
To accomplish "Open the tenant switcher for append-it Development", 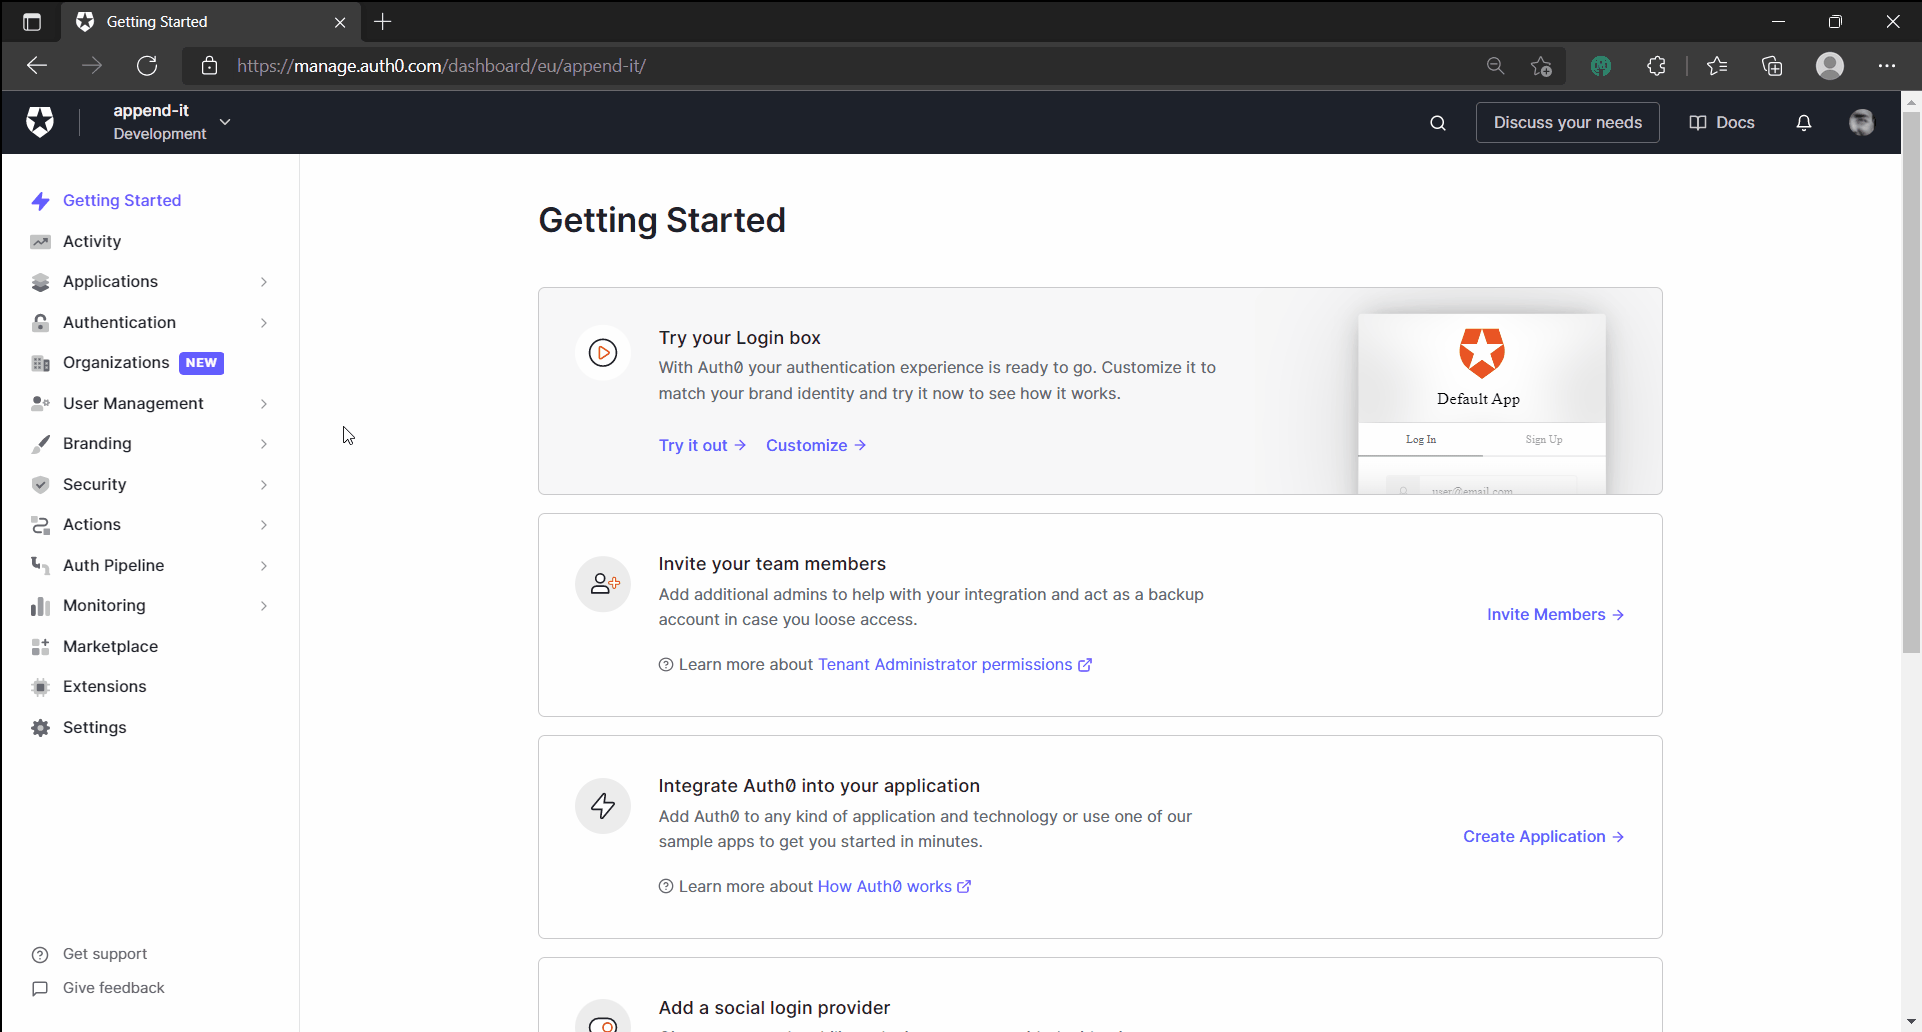I will (x=224, y=120).
